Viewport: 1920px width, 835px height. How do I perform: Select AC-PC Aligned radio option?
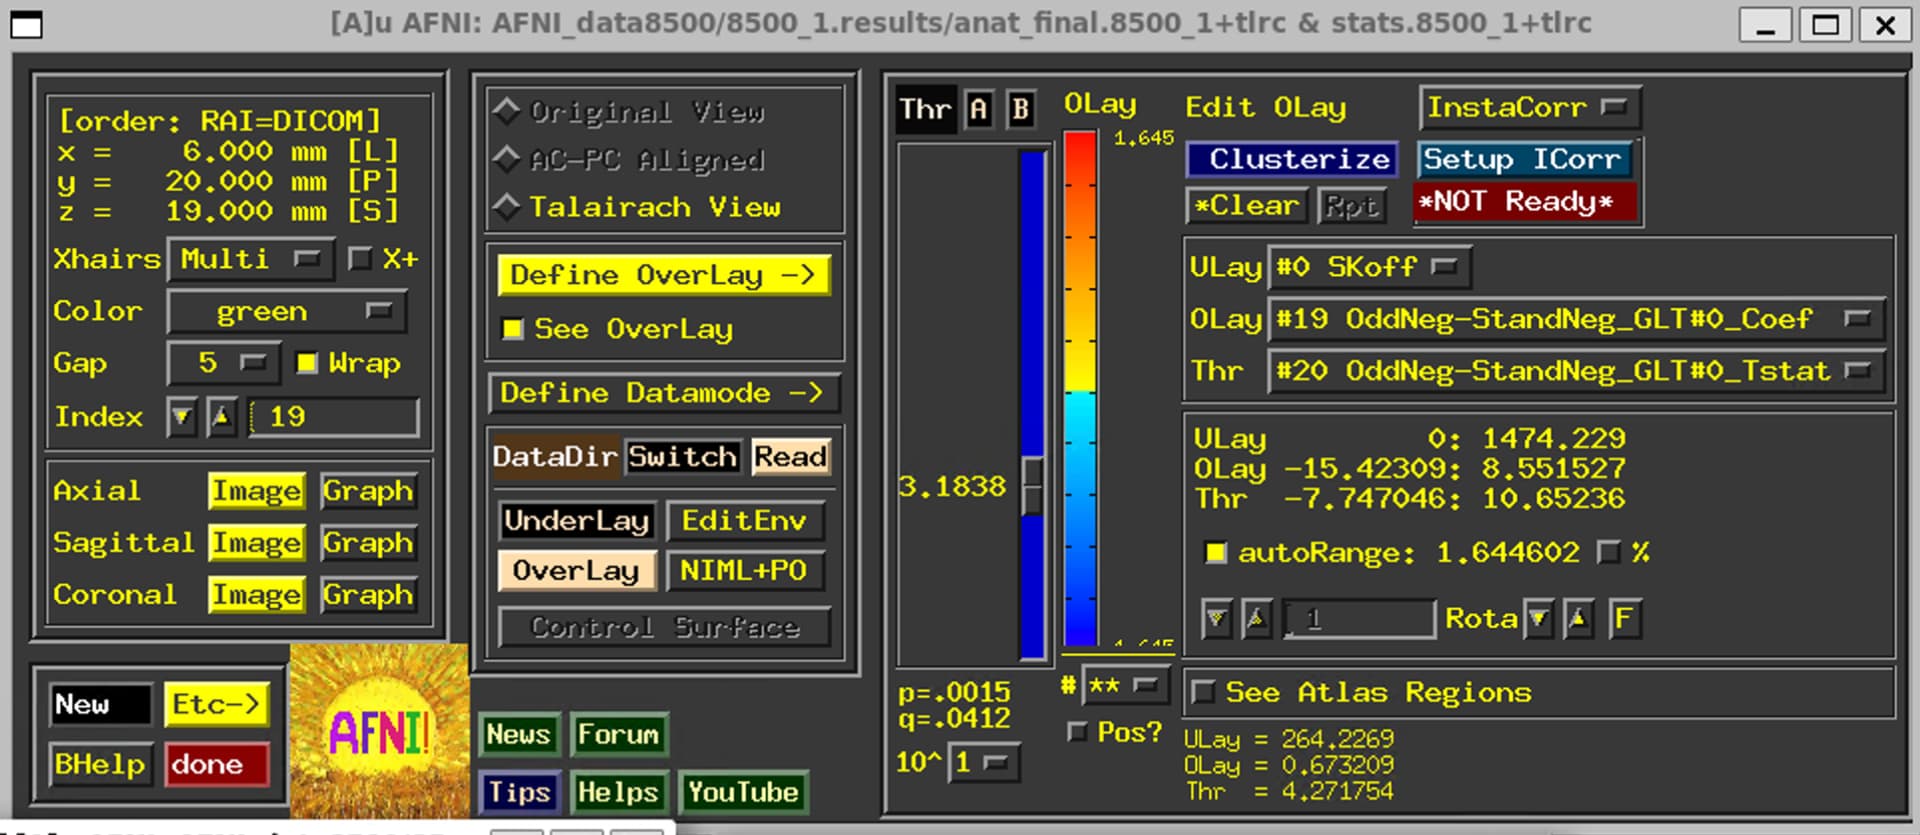click(508, 159)
